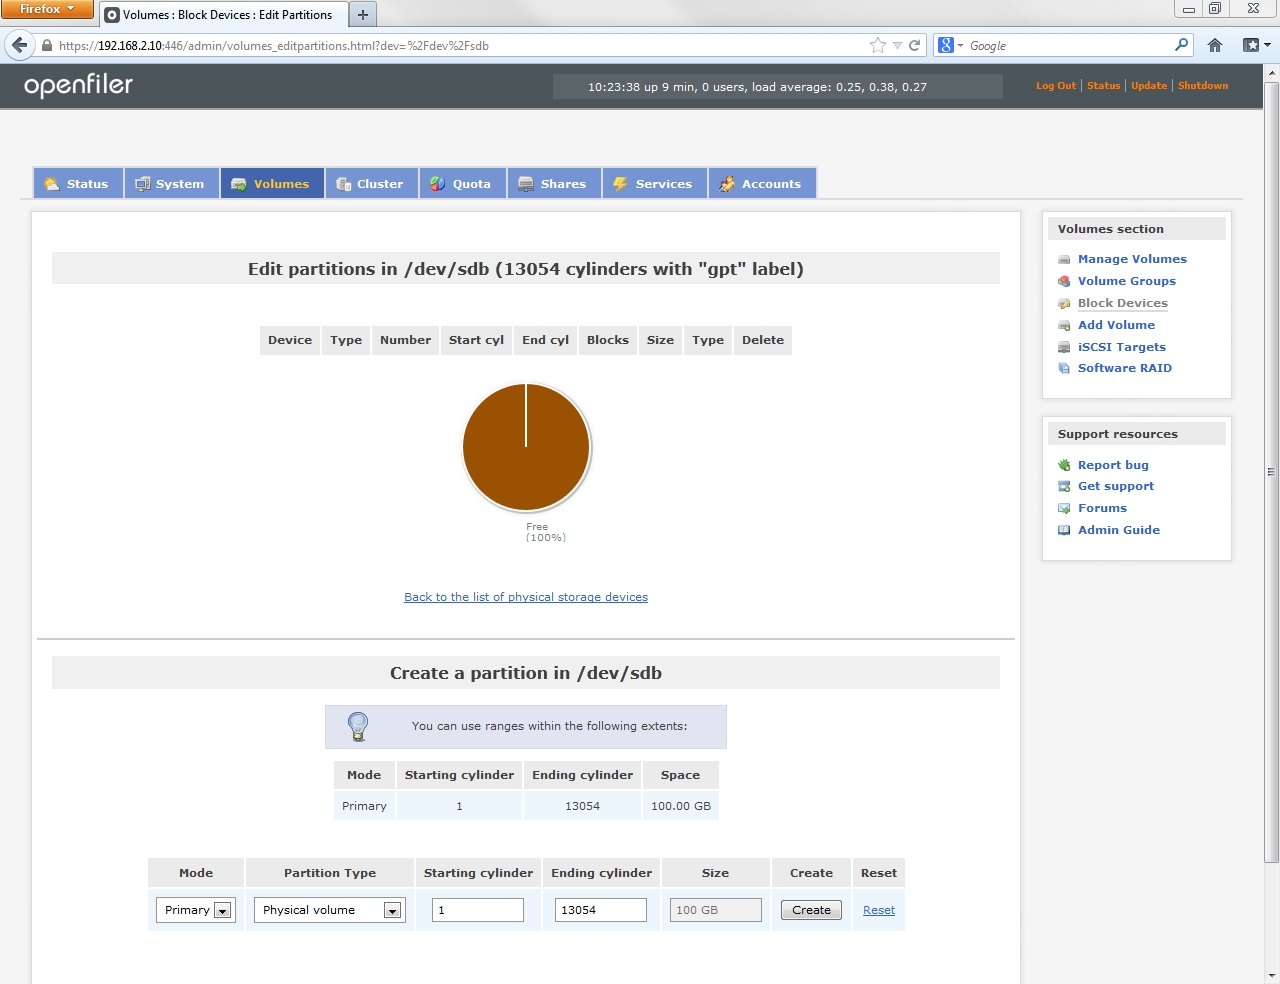Image resolution: width=1280 pixels, height=984 pixels.
Task: Click the Volume Groups sidebar icon
Action: 1064,282
